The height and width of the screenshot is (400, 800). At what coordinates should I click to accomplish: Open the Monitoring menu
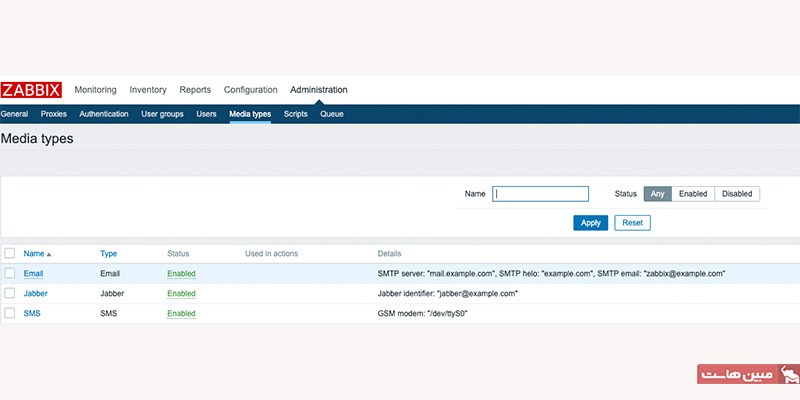(95, 90)
